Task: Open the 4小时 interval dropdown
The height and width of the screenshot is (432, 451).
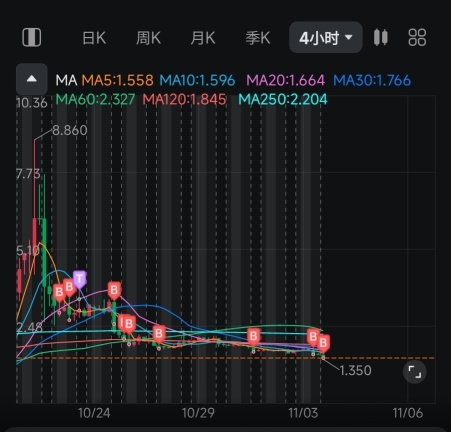Action: click(x=326, y=37)
